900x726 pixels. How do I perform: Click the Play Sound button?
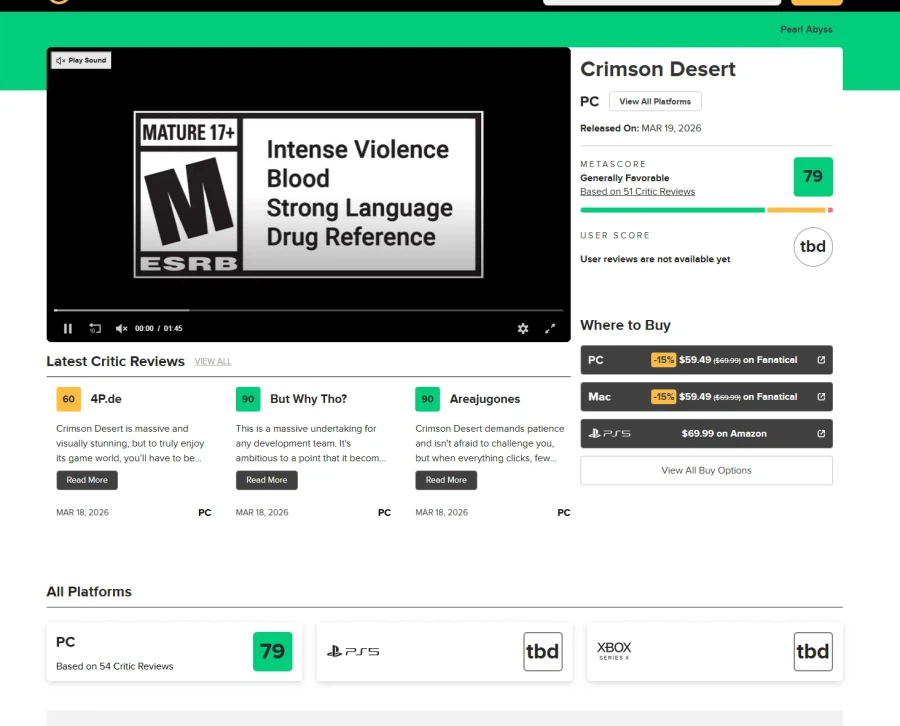click(81, 60)
